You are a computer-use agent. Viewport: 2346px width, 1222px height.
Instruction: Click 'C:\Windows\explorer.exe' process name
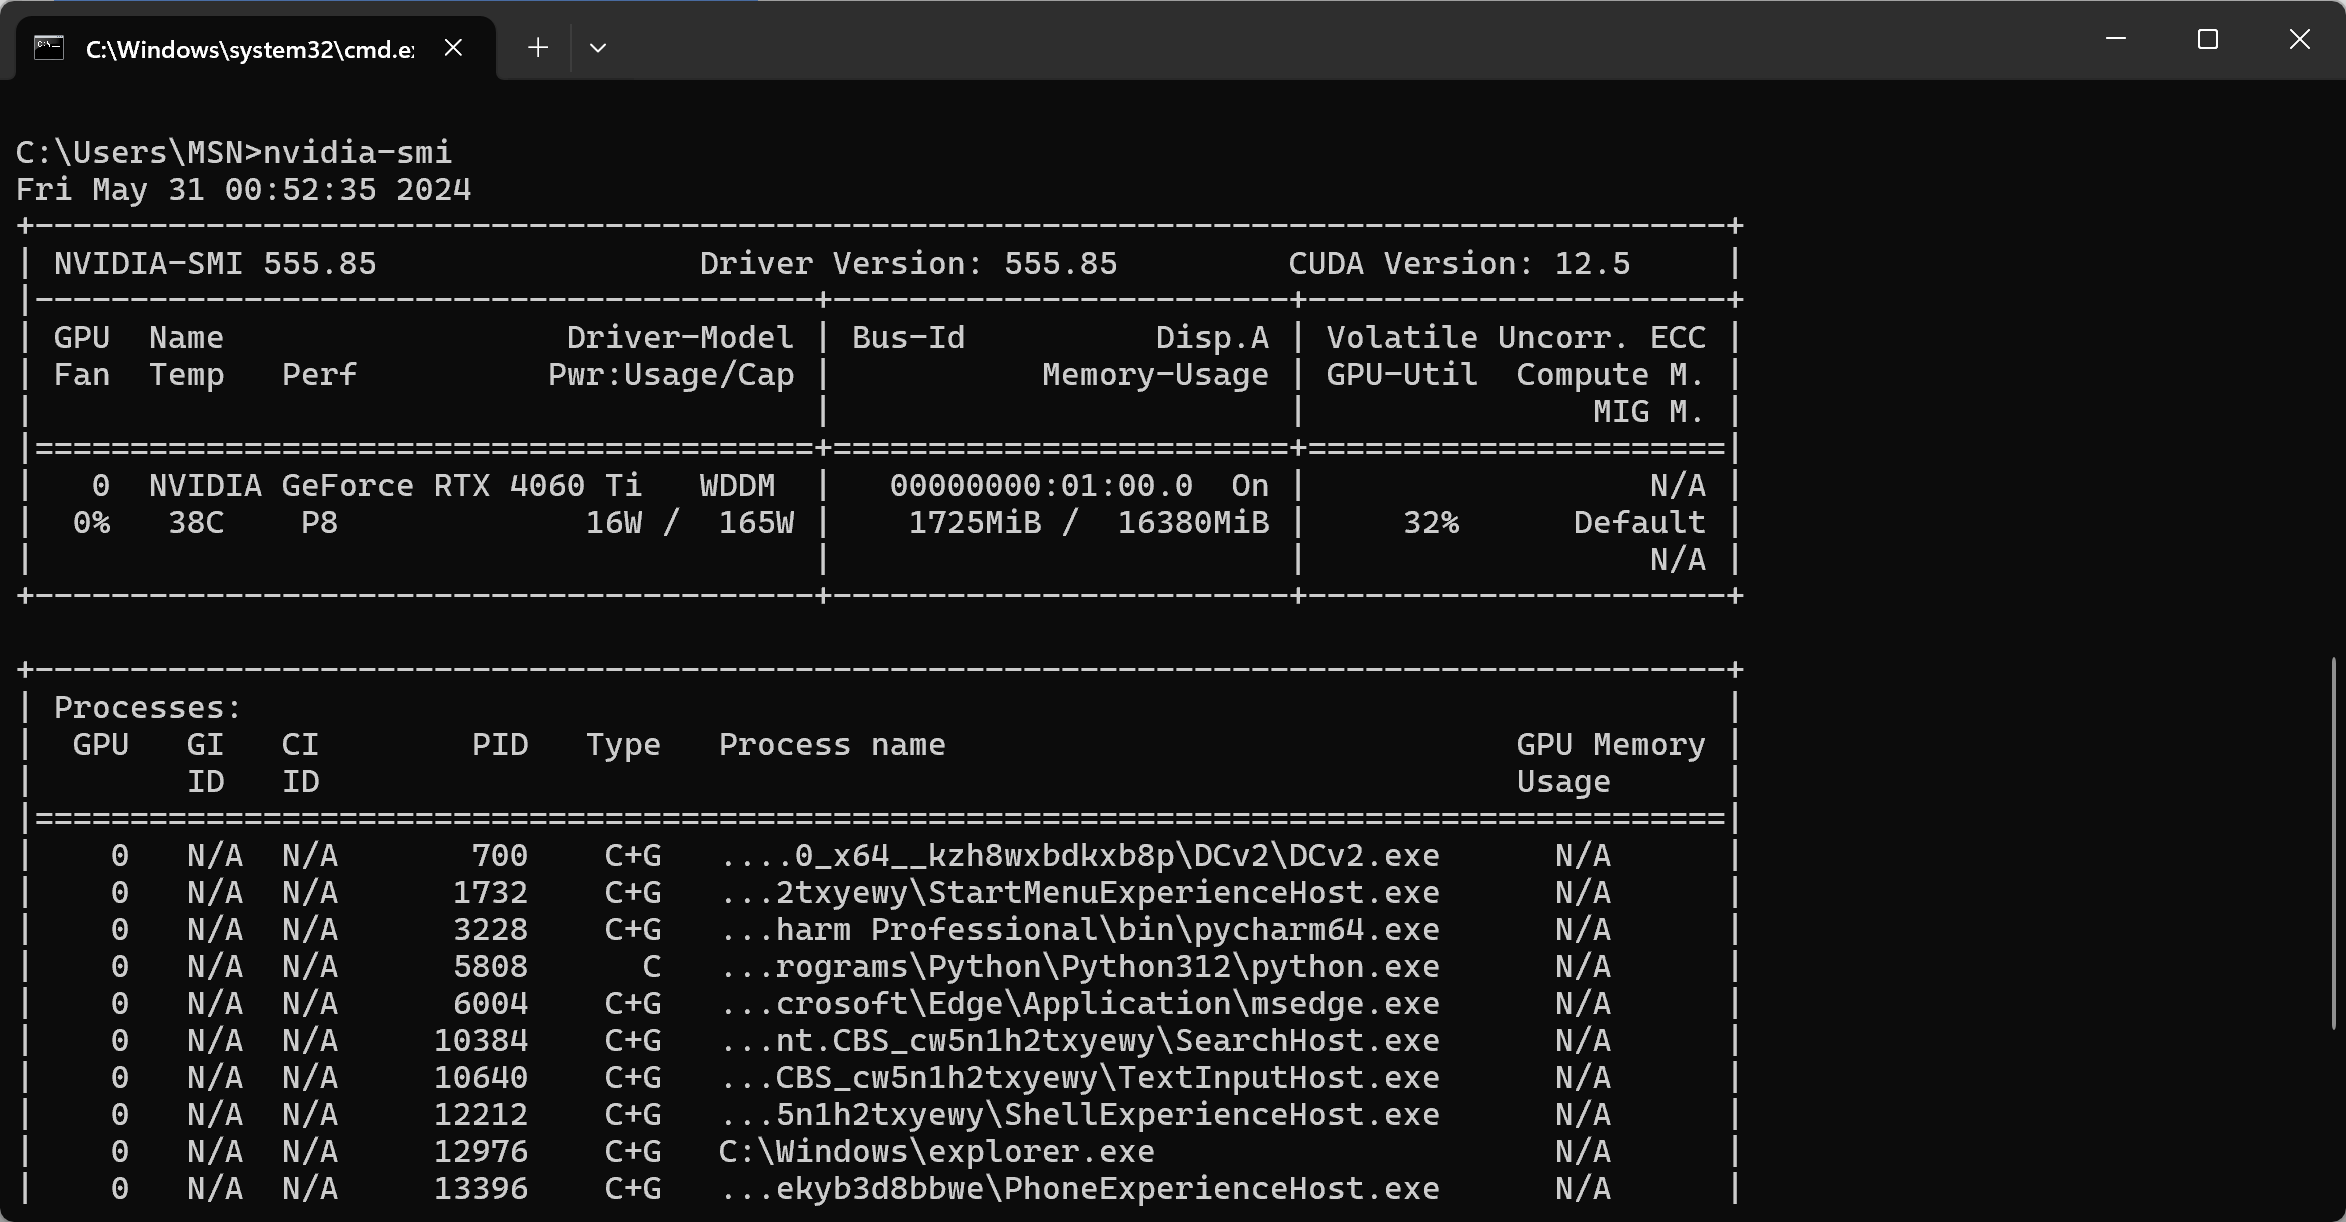pyautogui.click(x=937, y=1151)
